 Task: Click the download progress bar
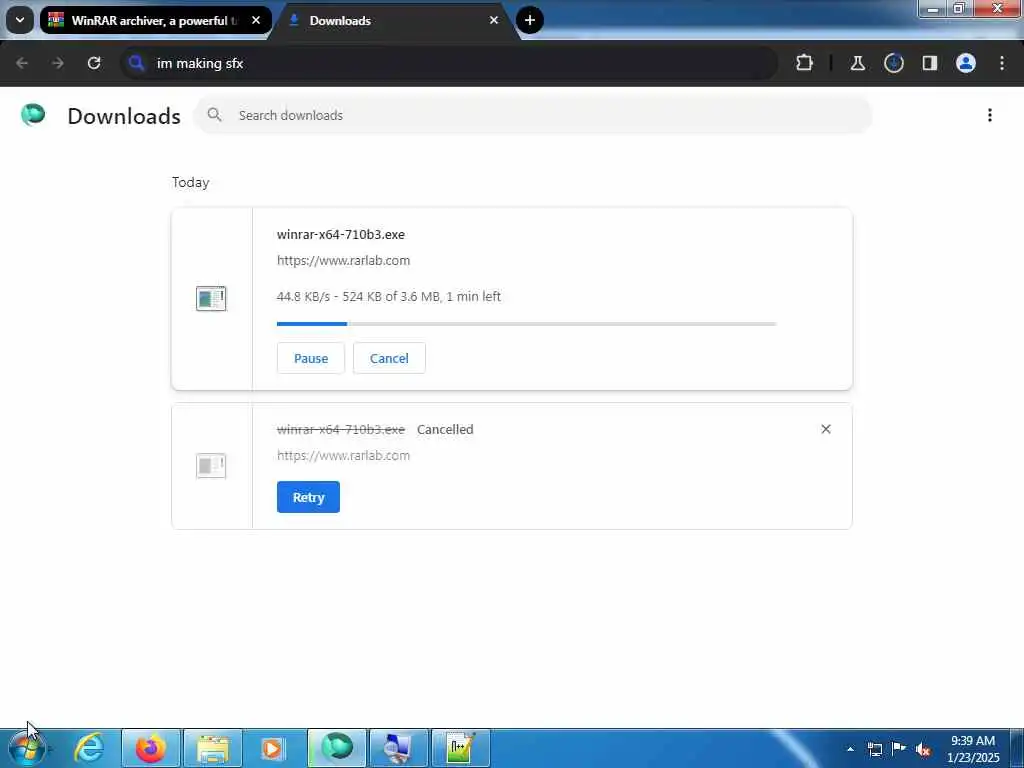point(526,323)
